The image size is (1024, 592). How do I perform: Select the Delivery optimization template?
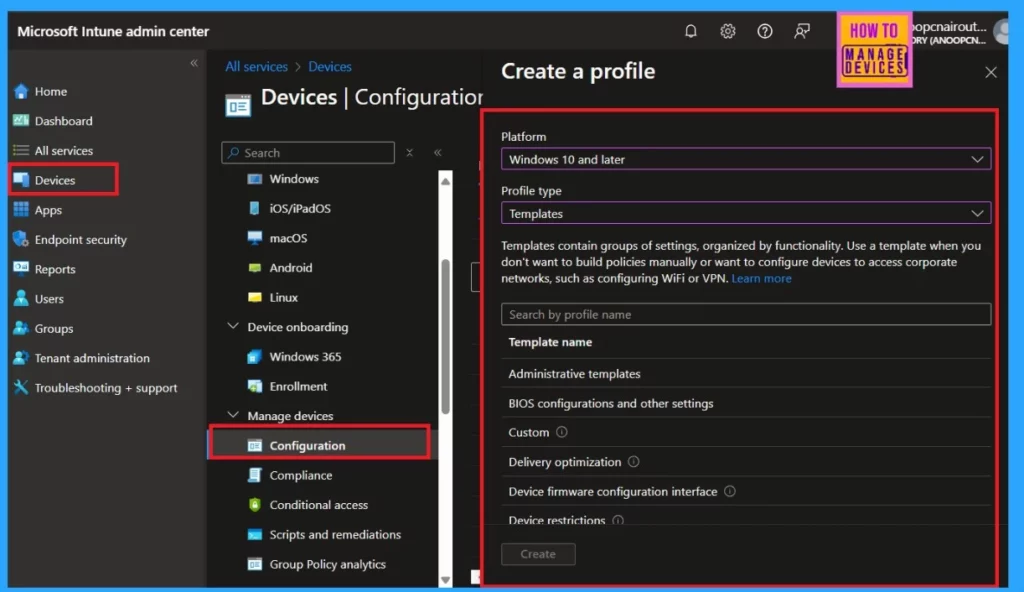tap(746, 461)
